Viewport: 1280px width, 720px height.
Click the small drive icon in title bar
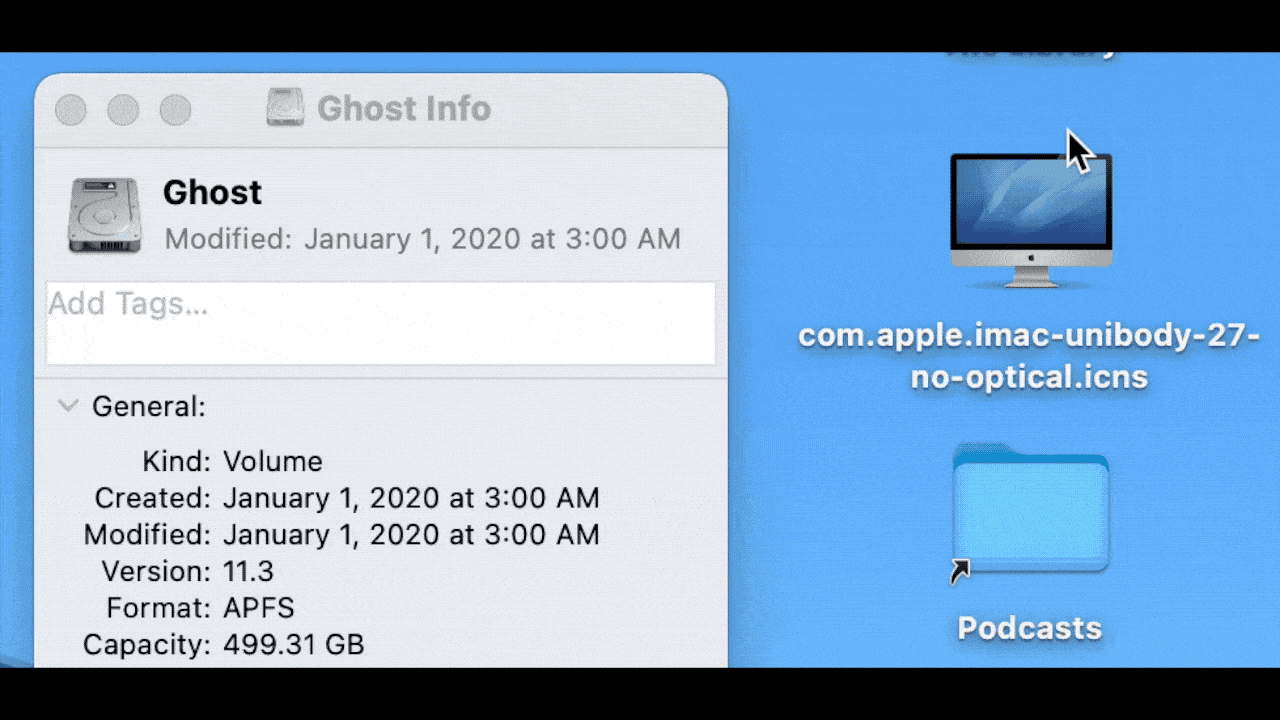coord(285,108)
